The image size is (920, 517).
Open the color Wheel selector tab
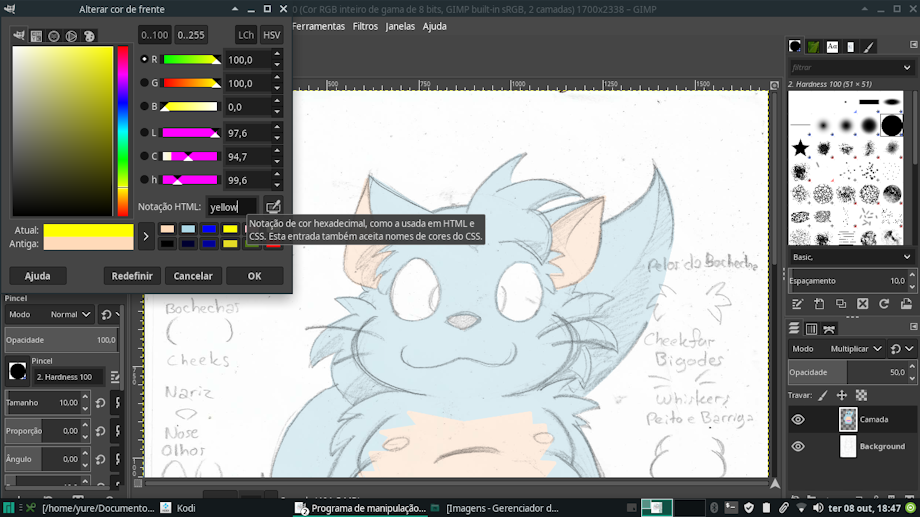(72, 36)
